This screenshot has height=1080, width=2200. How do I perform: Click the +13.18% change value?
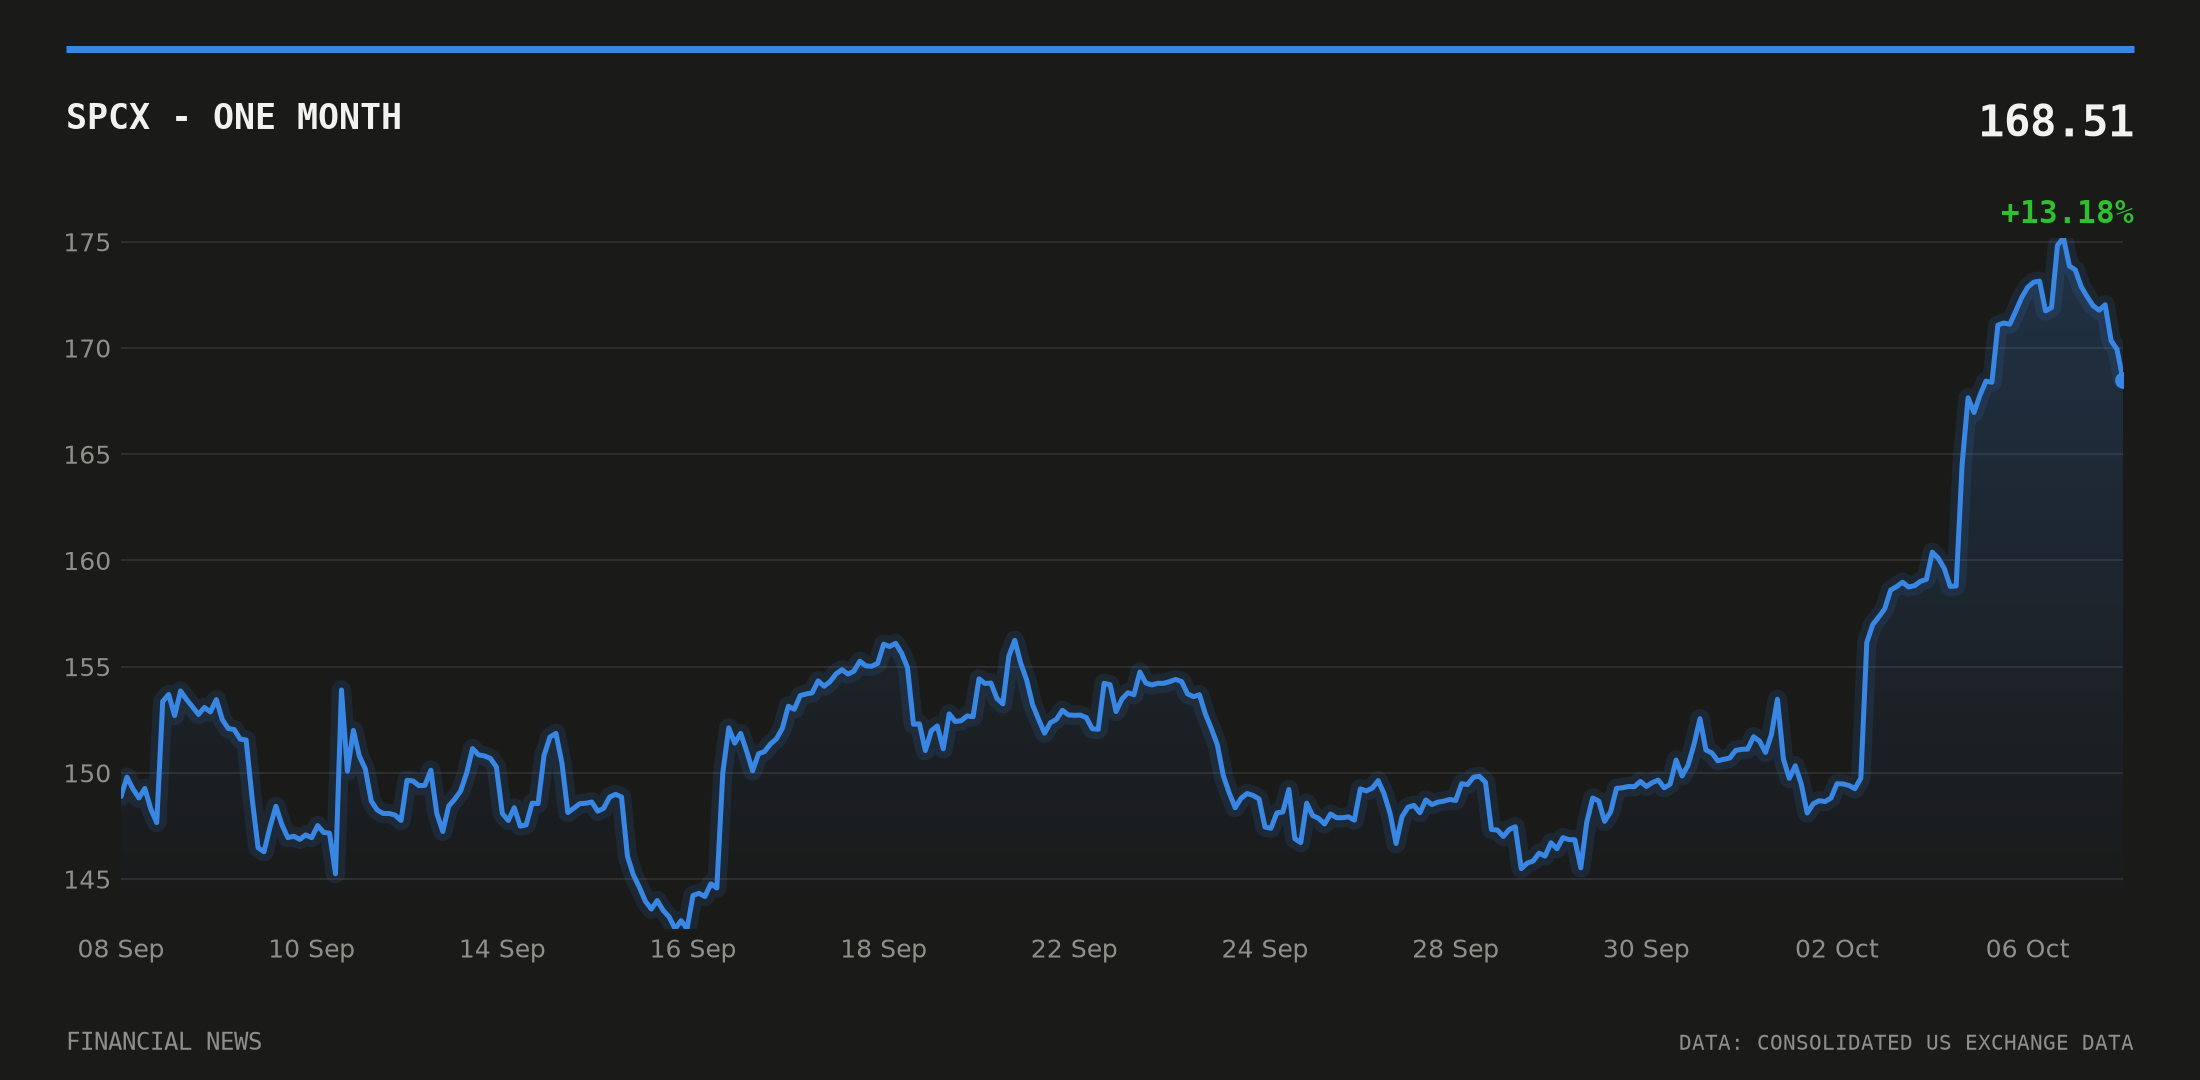click(x=2067, y=213)
